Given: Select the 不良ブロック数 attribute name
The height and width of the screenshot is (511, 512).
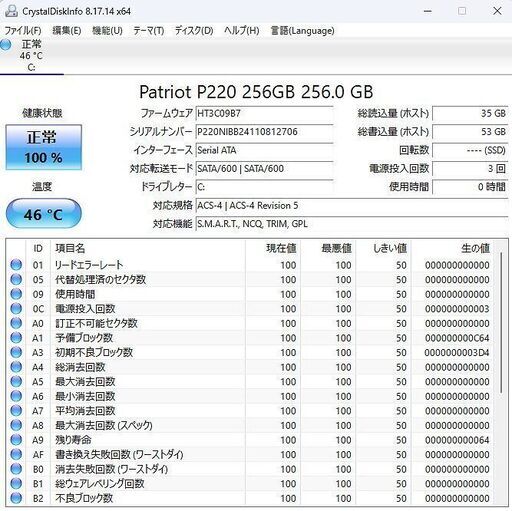Looking at the screenshot, I should point(84,498).
